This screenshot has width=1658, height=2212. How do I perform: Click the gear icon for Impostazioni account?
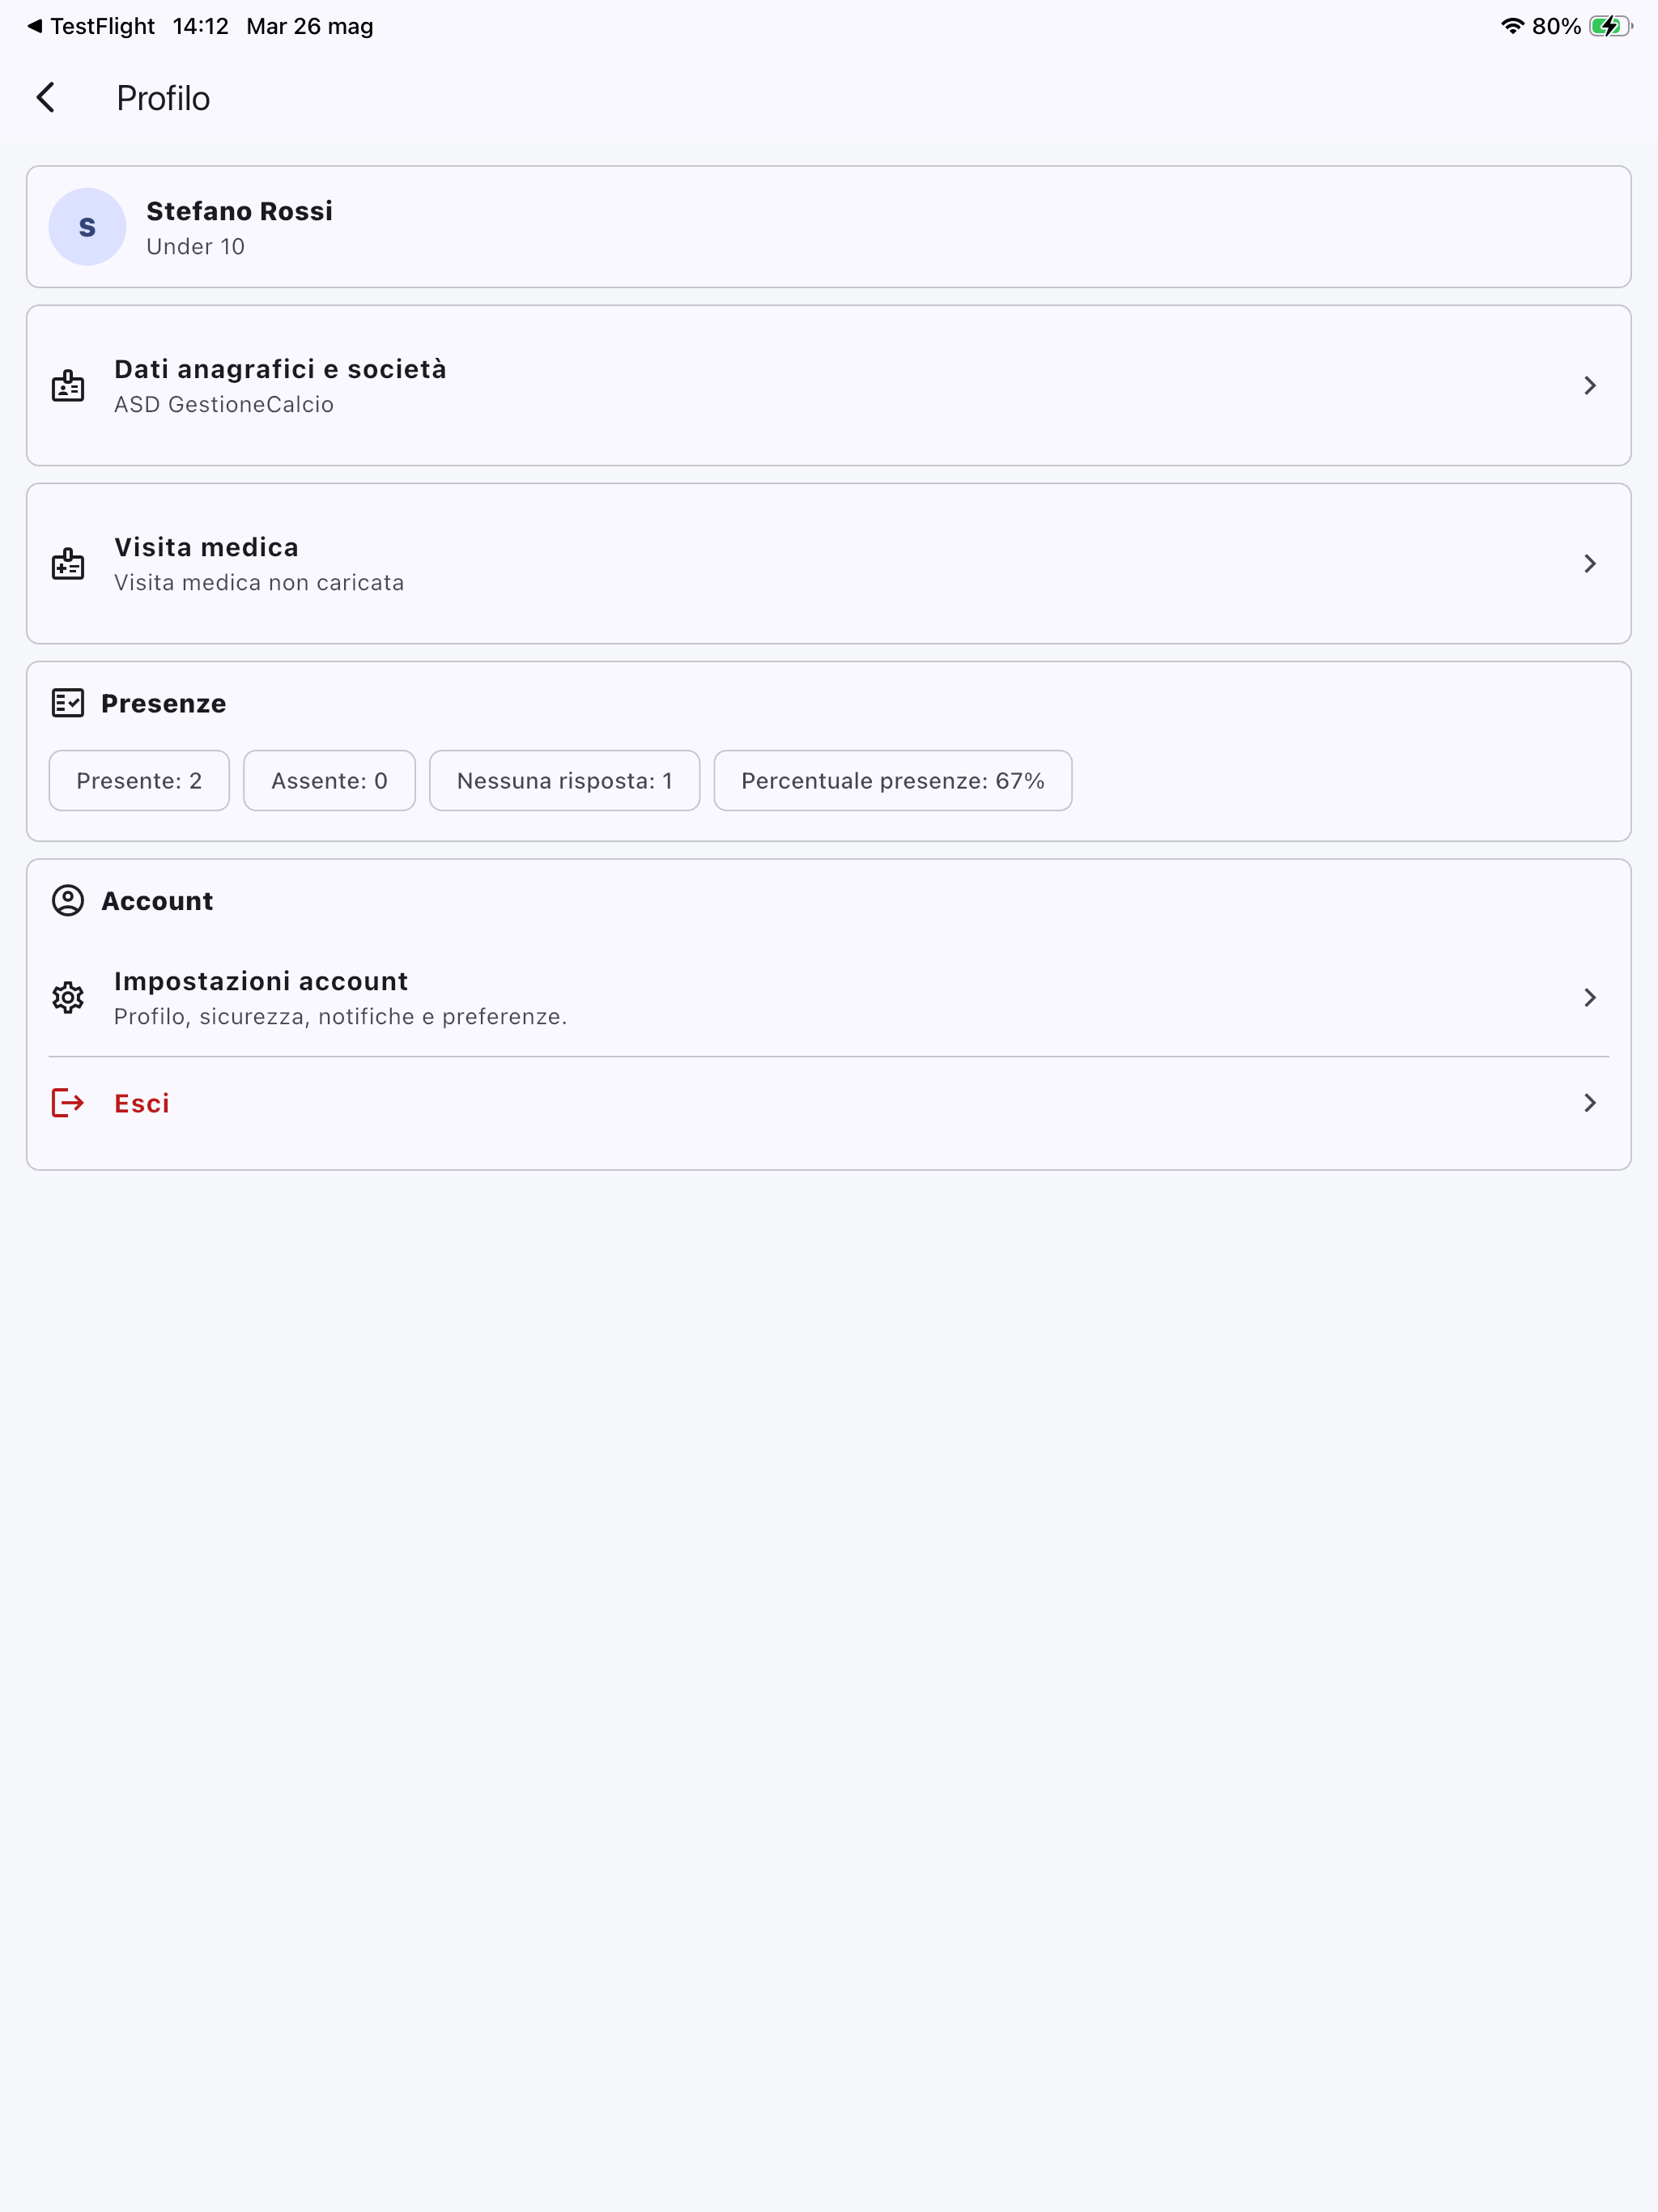tap(68, 998)
